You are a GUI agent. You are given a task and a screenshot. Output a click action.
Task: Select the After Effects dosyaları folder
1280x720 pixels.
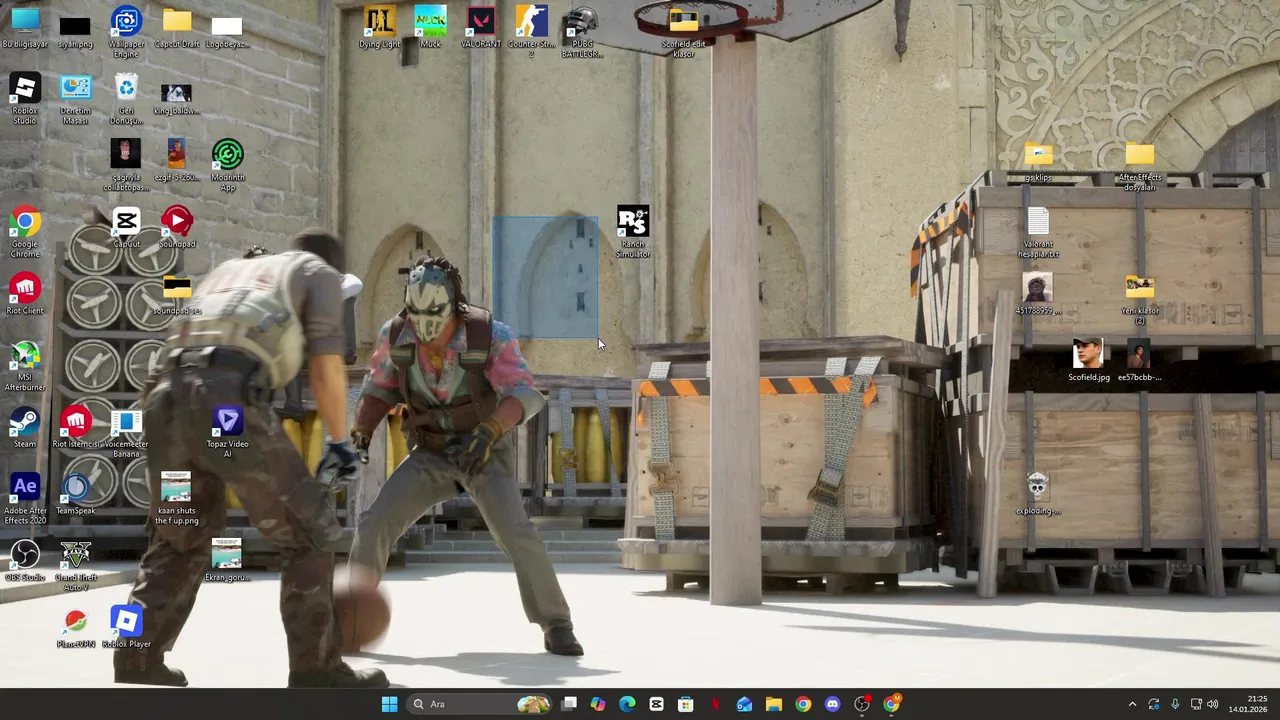coord(1139,165)
